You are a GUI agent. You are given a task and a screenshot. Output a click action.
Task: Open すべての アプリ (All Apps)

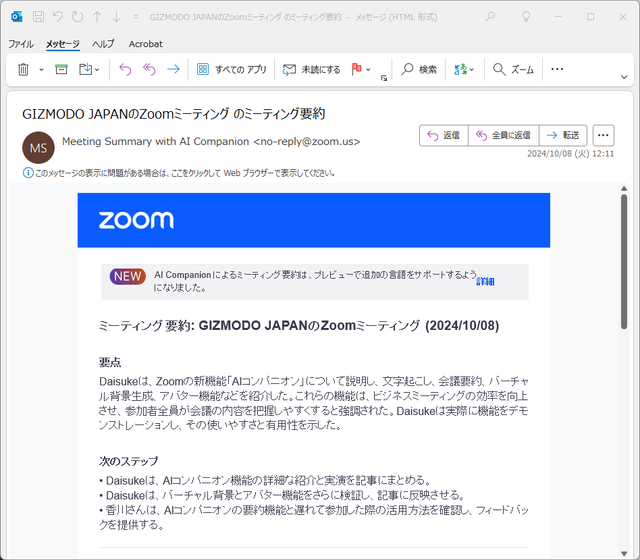click(x=231, y=69)
